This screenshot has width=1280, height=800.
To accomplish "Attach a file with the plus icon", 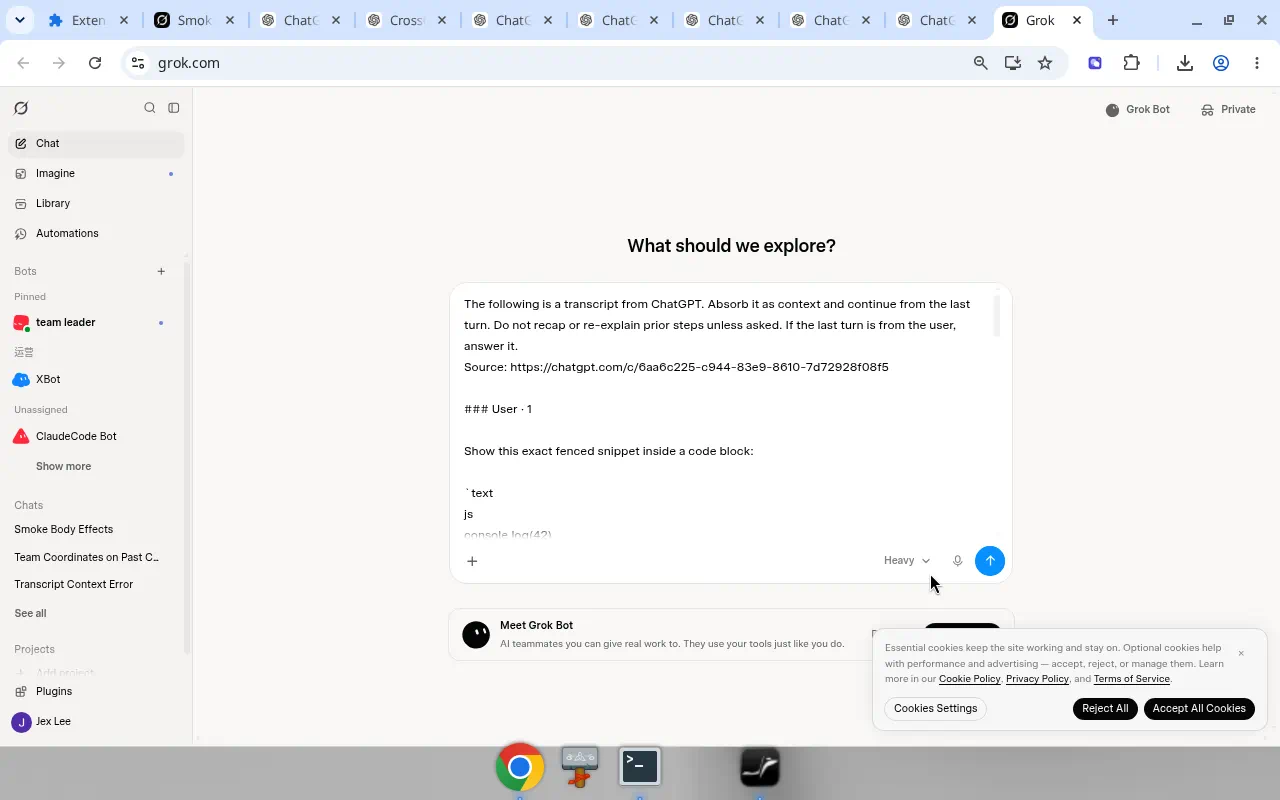I will click(472, 561).
